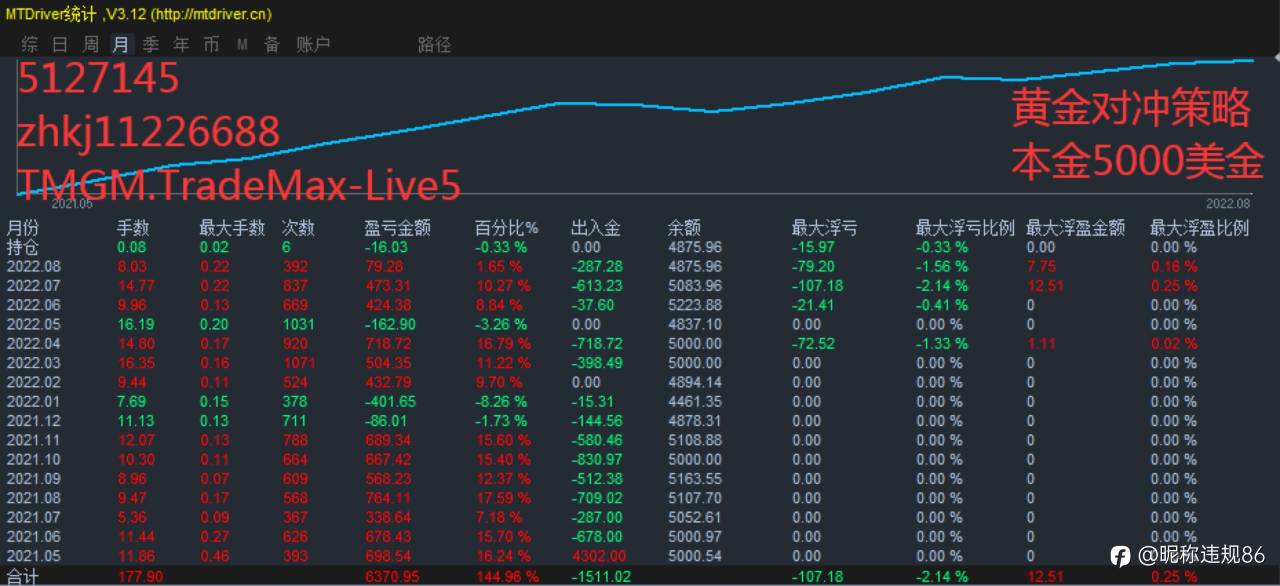Open the 账户 account tab
The height and width of the screenshot is (586, 1280).
pyautogui.click(x=313, y=45)
